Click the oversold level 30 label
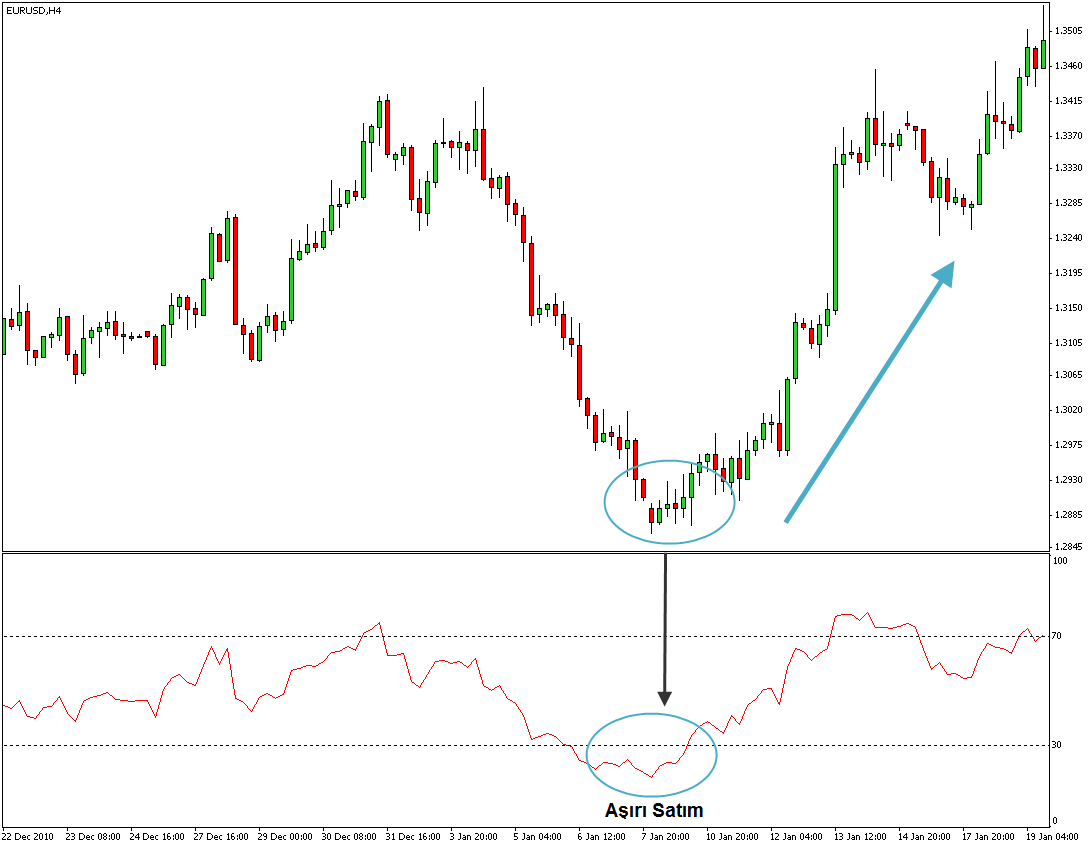Screen dimensions: 1089x845 pyautogui.click(x=1056, y=745)
